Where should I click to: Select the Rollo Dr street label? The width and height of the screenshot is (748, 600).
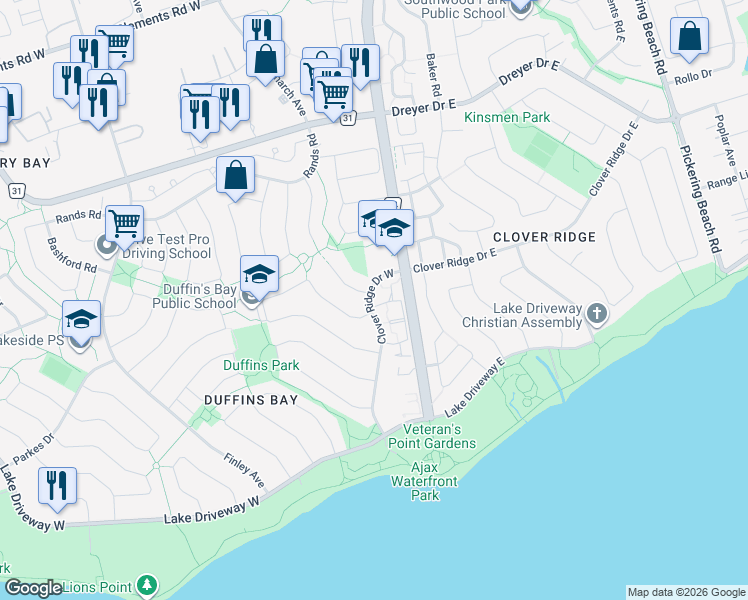point(693,77)
